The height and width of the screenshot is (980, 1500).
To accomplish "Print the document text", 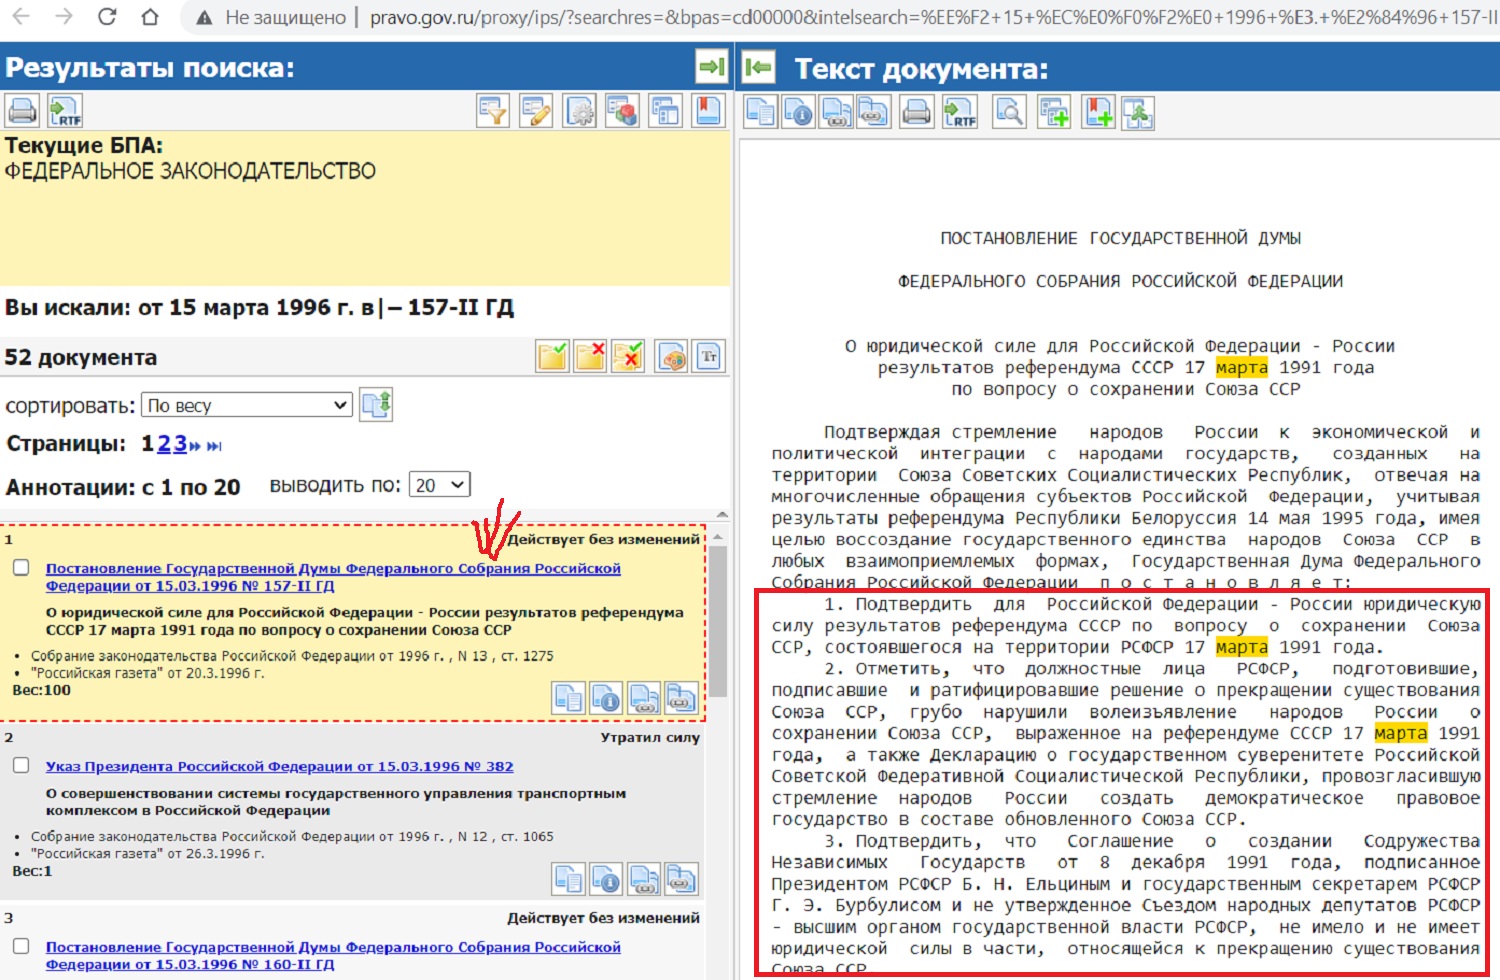I will tap(916, 112).
